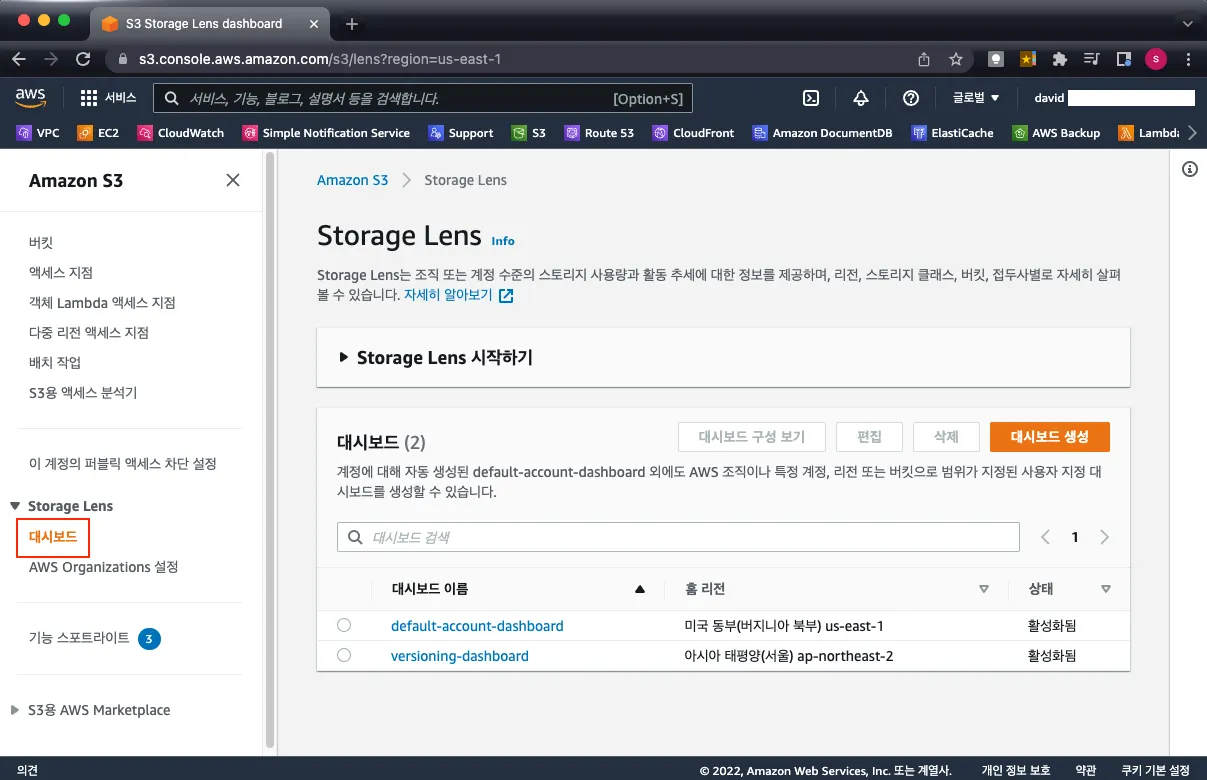Open the Chrome three-dot menu
The height and width of the screenshot is (780, 1207).
(1187, 59)
